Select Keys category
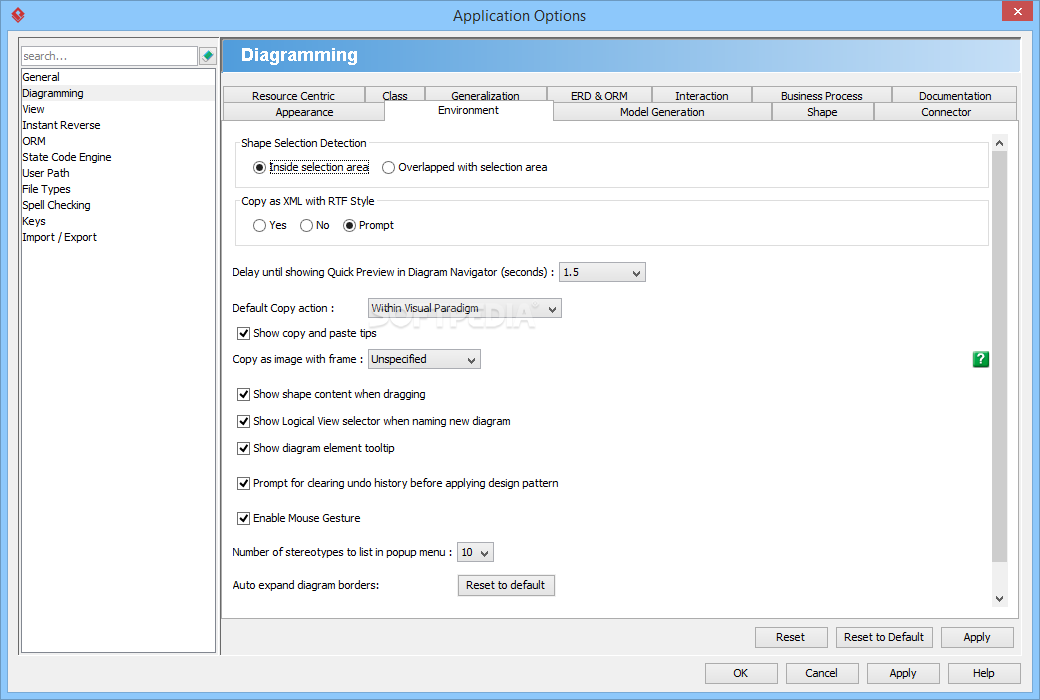This screenshot has width=1040, height=700. 118,221
